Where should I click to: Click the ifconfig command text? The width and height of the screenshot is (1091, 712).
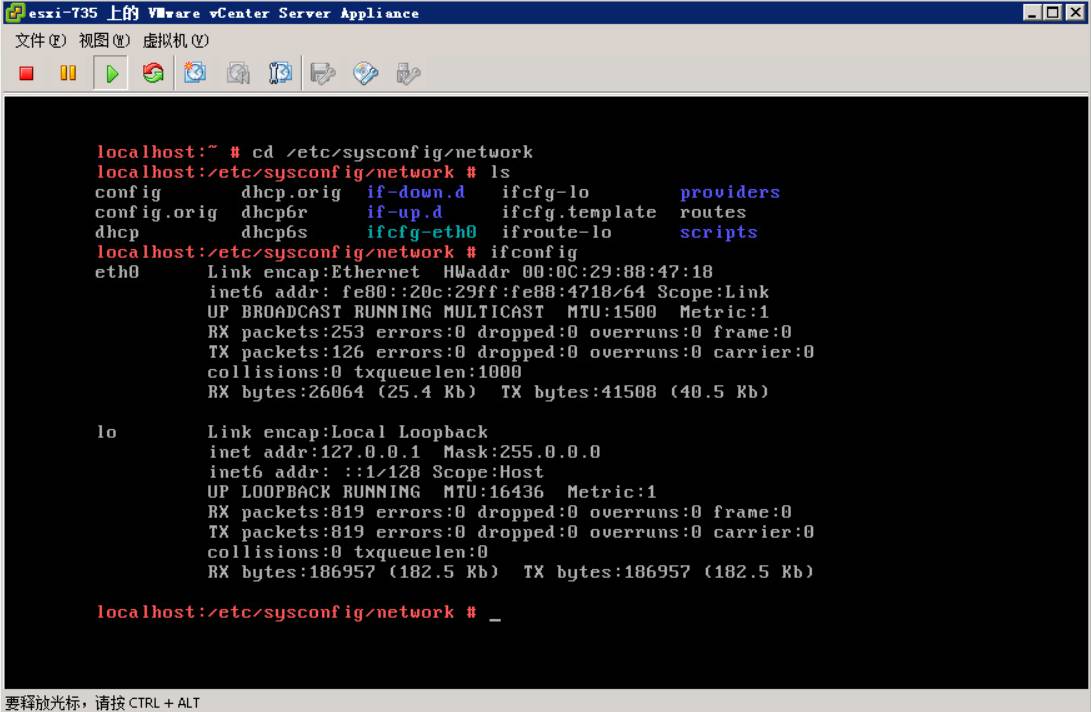pos(534,253)
